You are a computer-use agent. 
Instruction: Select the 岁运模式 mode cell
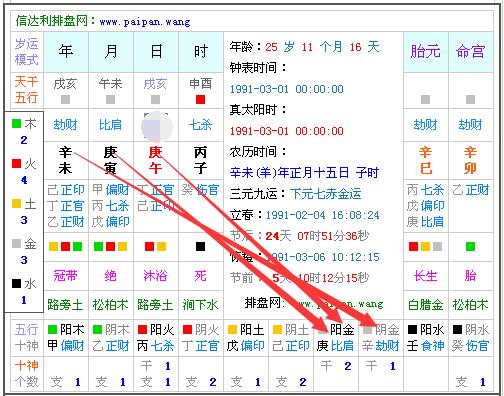[x=27, y=52]
